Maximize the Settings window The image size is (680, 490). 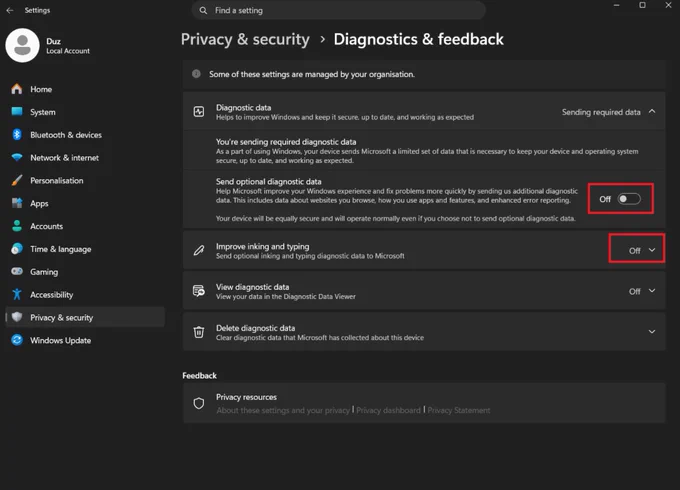pyautogui.click(x=642, y=5)
